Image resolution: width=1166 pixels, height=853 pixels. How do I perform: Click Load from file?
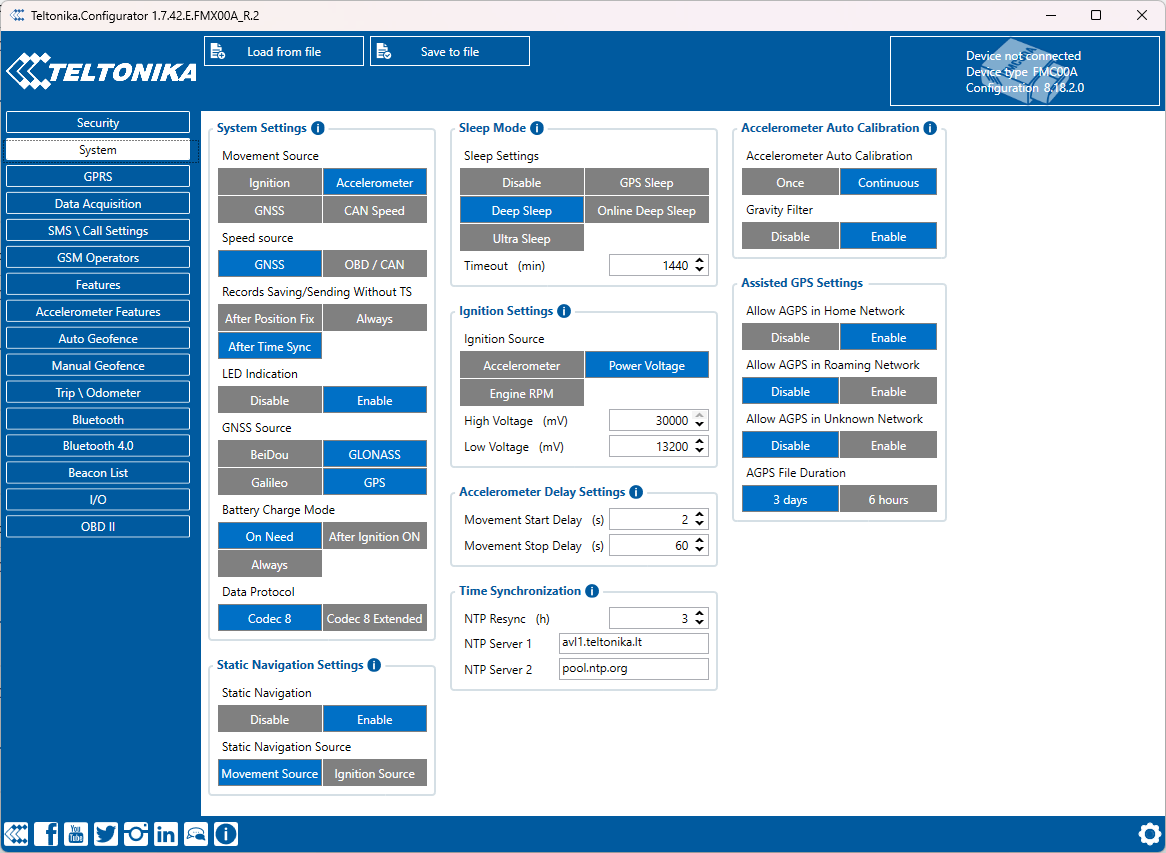pos(284,51)
